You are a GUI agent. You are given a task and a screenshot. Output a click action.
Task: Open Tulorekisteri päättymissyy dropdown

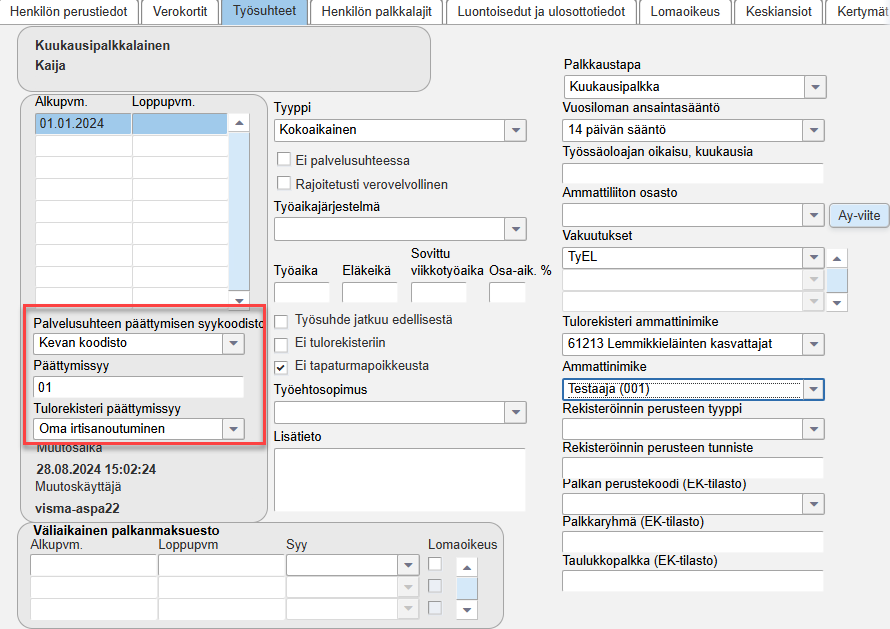pos(233,429)
